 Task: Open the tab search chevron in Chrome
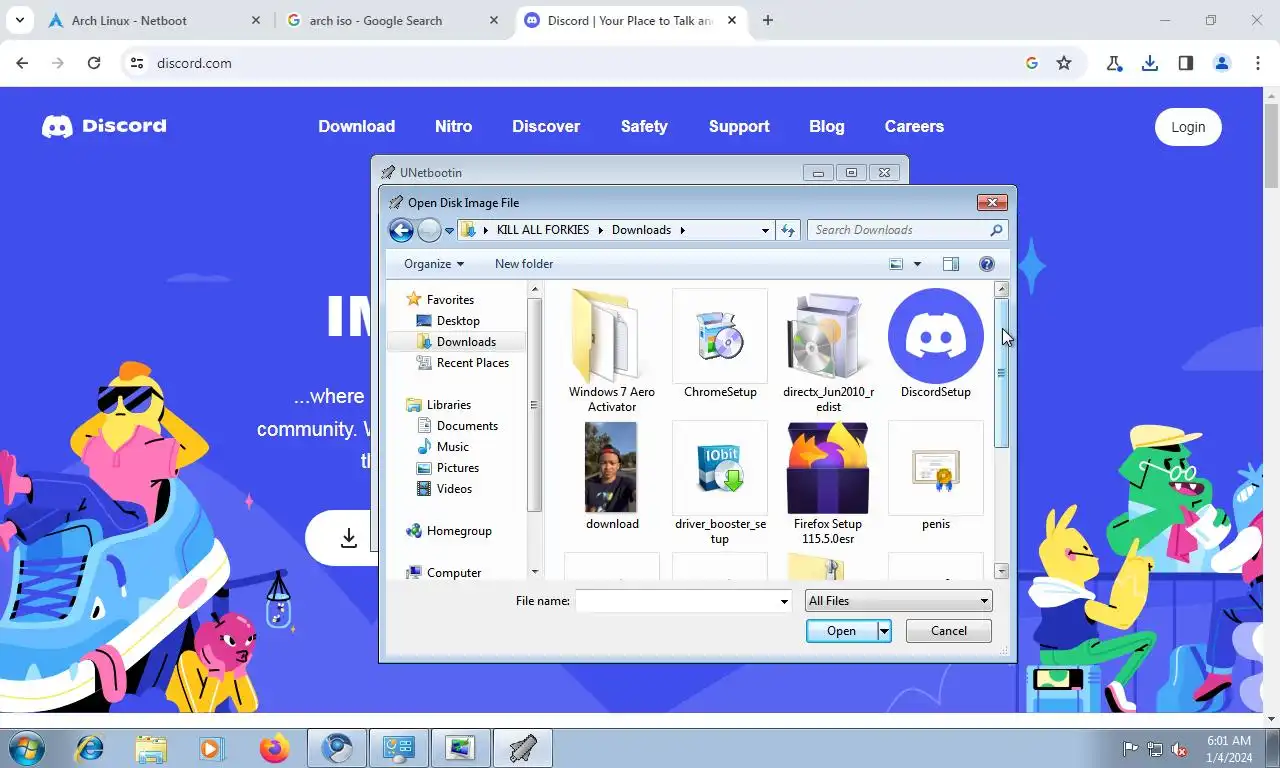[x=19, y=20]
